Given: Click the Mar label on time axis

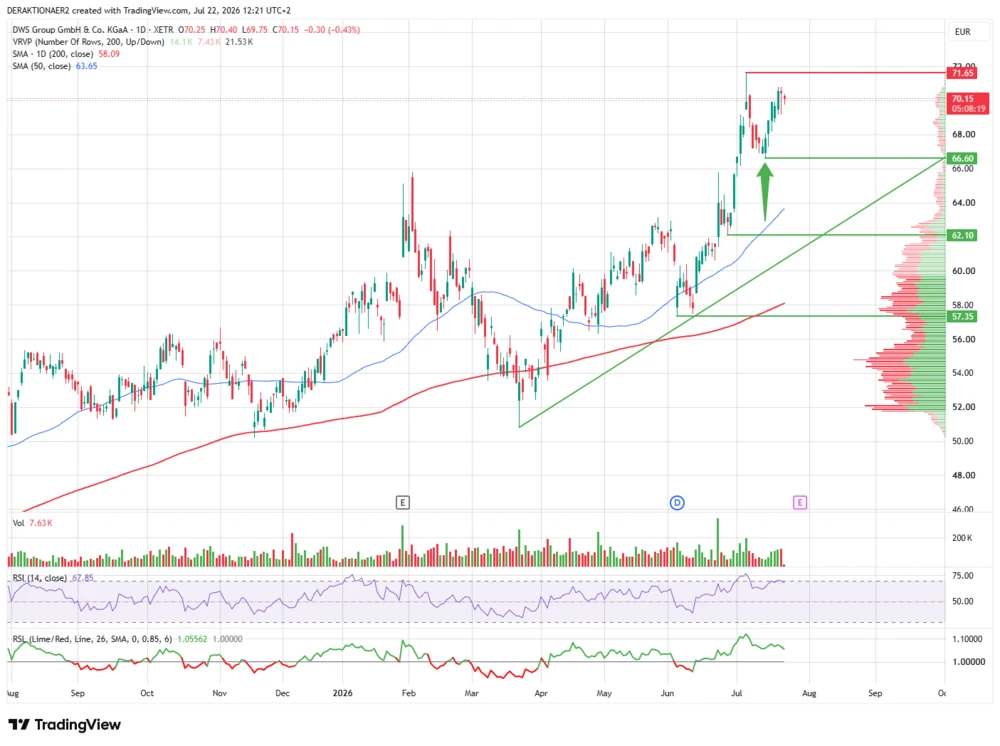Looking at the screenshot, I should pos(471,693).
